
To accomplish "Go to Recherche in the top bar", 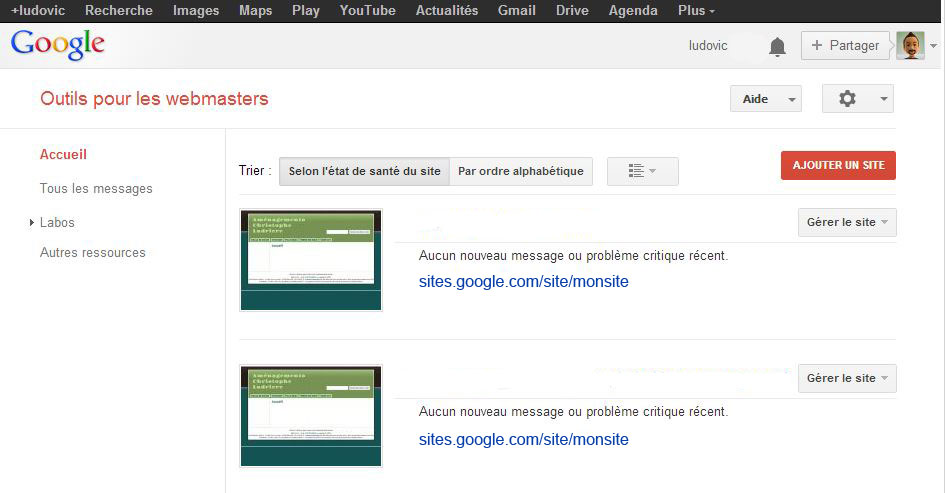I will click(119, 10).
